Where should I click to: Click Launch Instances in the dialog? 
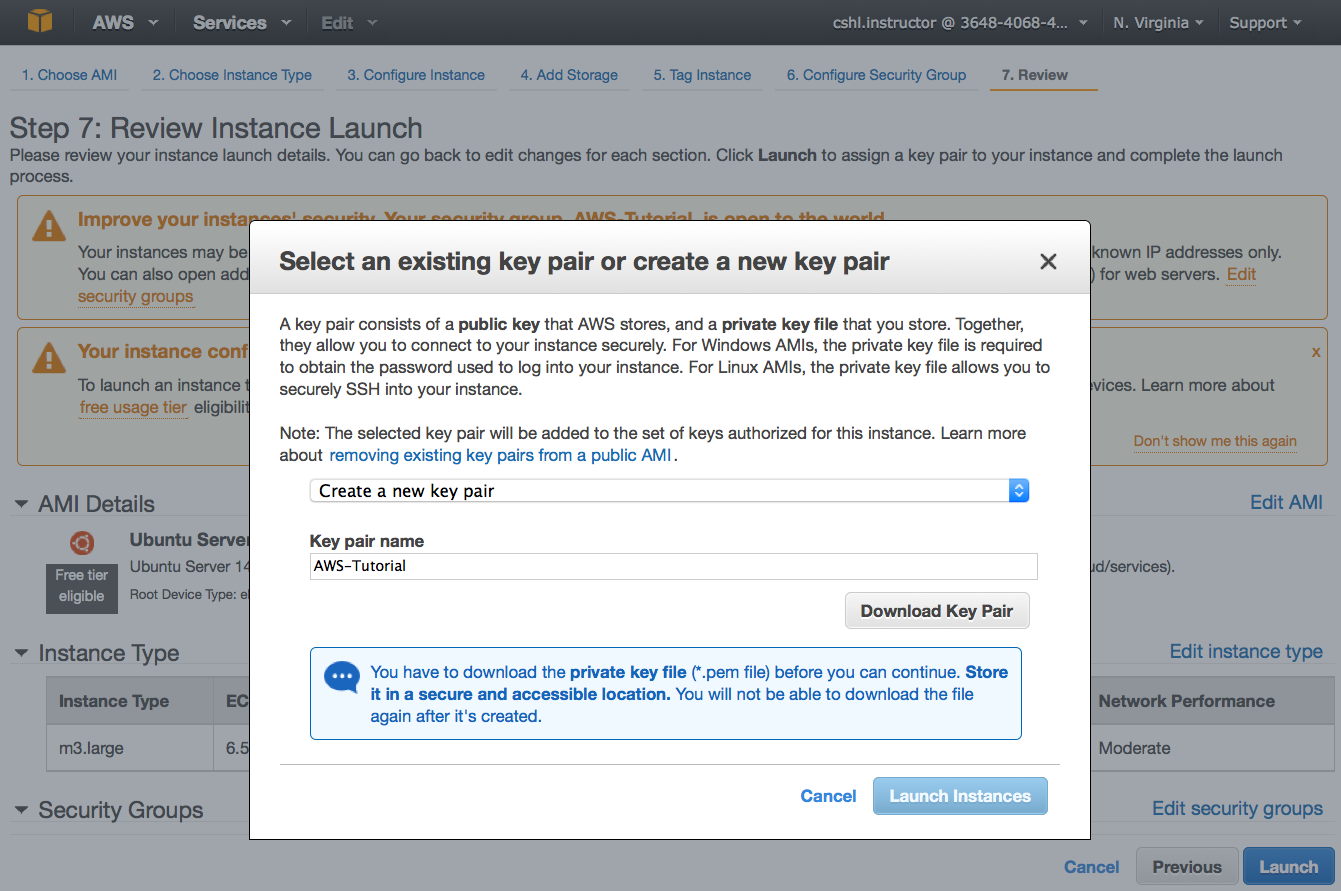pyautogui.click(x=960, y=796)
